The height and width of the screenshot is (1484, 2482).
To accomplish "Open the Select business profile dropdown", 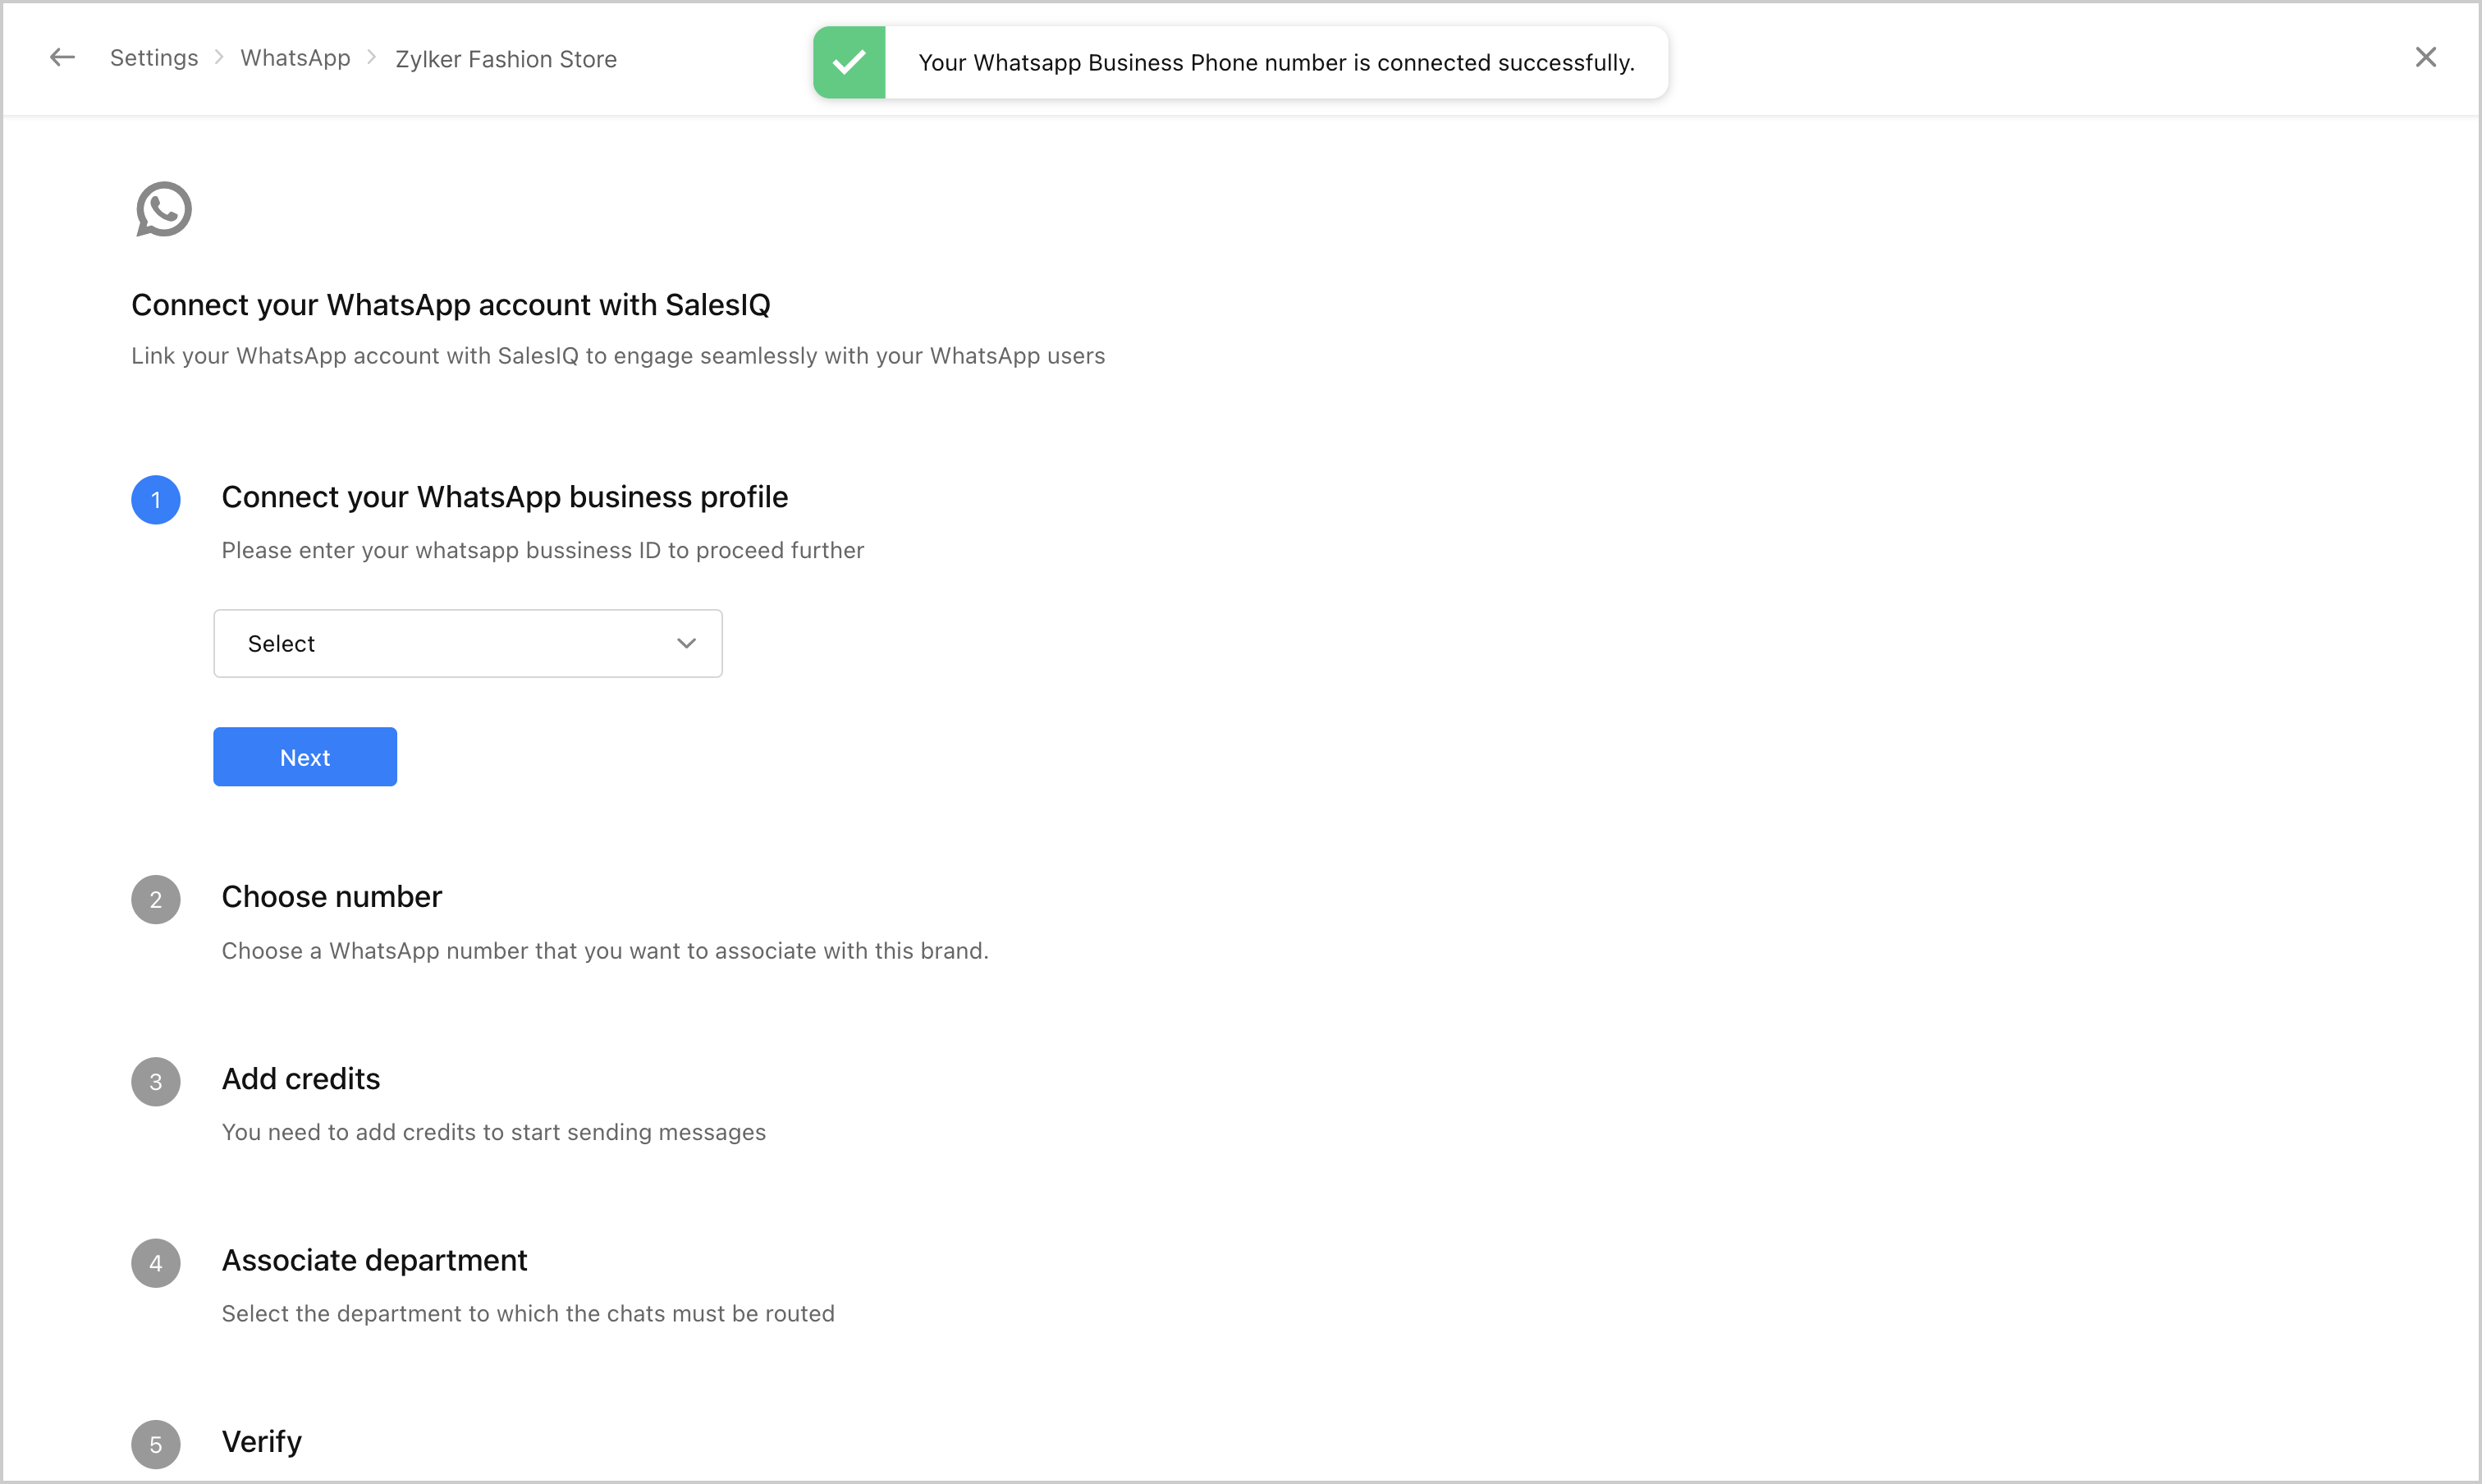I will pos(466,644).
